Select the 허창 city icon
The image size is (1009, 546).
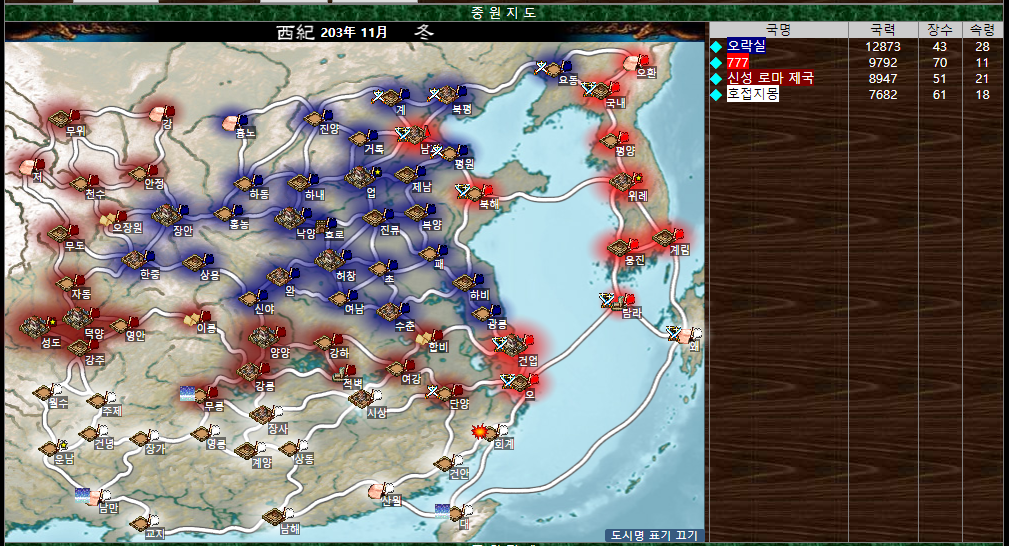click(328, 259)
